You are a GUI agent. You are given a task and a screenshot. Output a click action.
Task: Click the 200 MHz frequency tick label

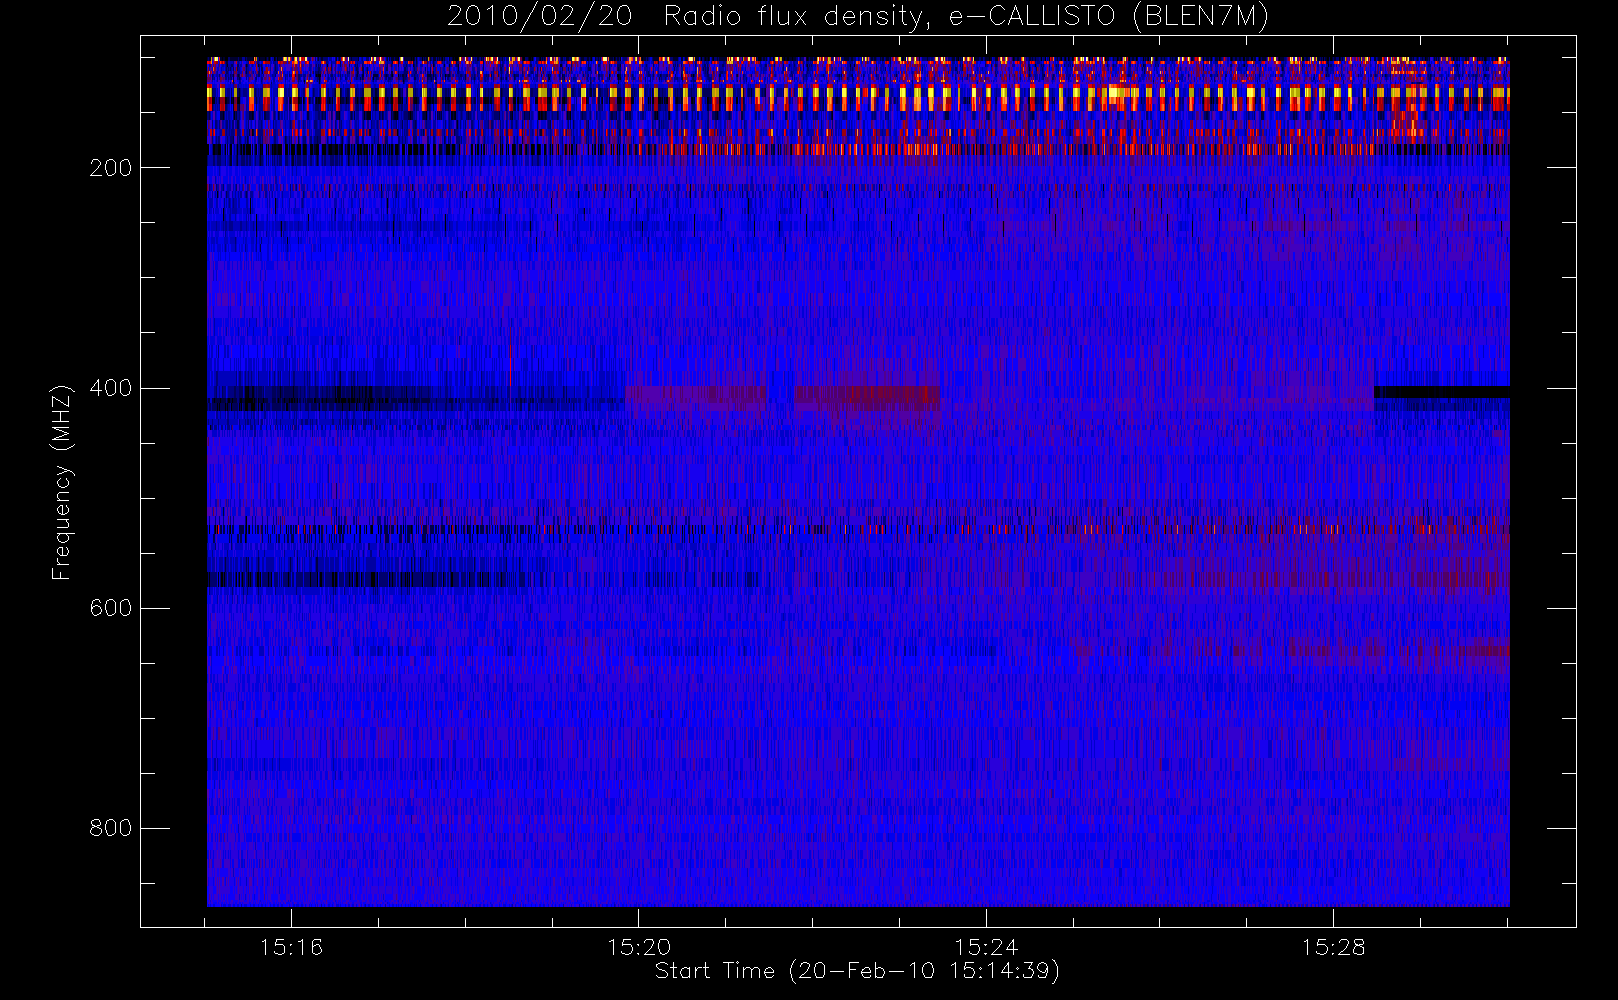111,168
